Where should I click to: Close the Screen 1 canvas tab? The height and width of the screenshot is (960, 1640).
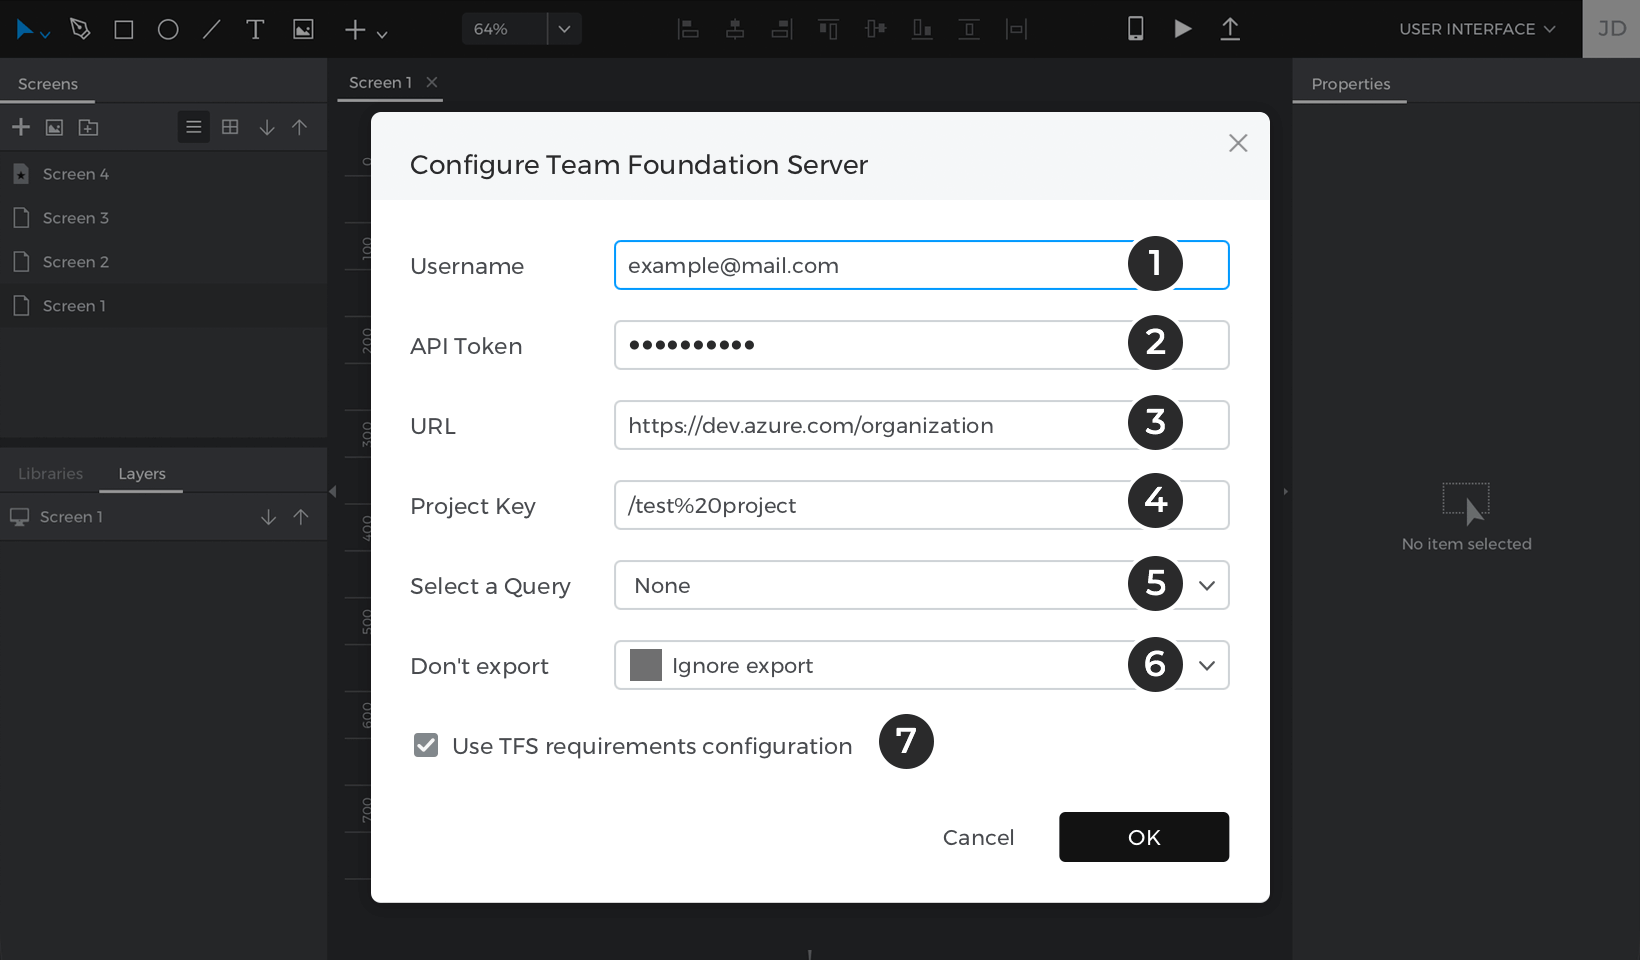coord(432,82)
